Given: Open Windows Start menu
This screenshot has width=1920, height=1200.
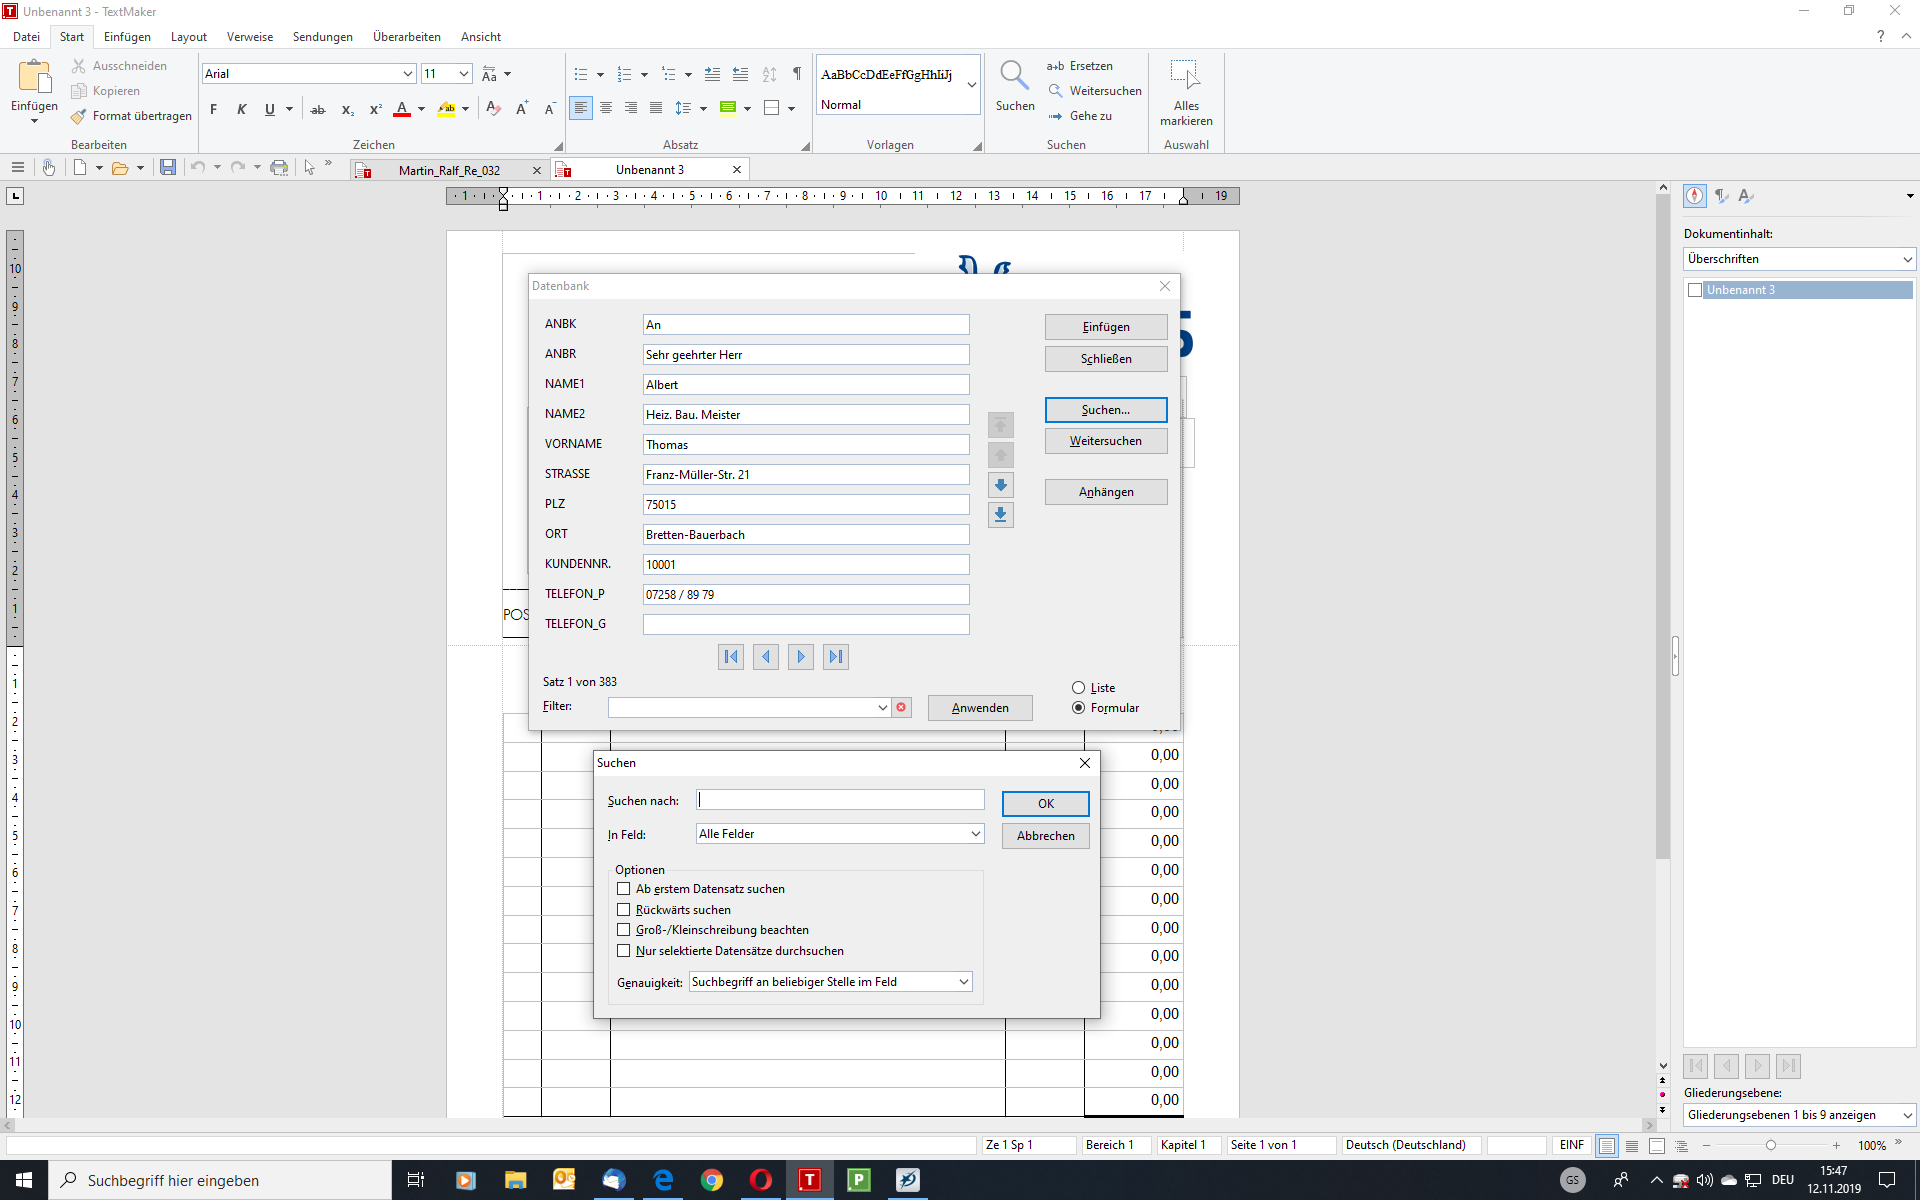Looking at the screenshot, I should 24,1180.
